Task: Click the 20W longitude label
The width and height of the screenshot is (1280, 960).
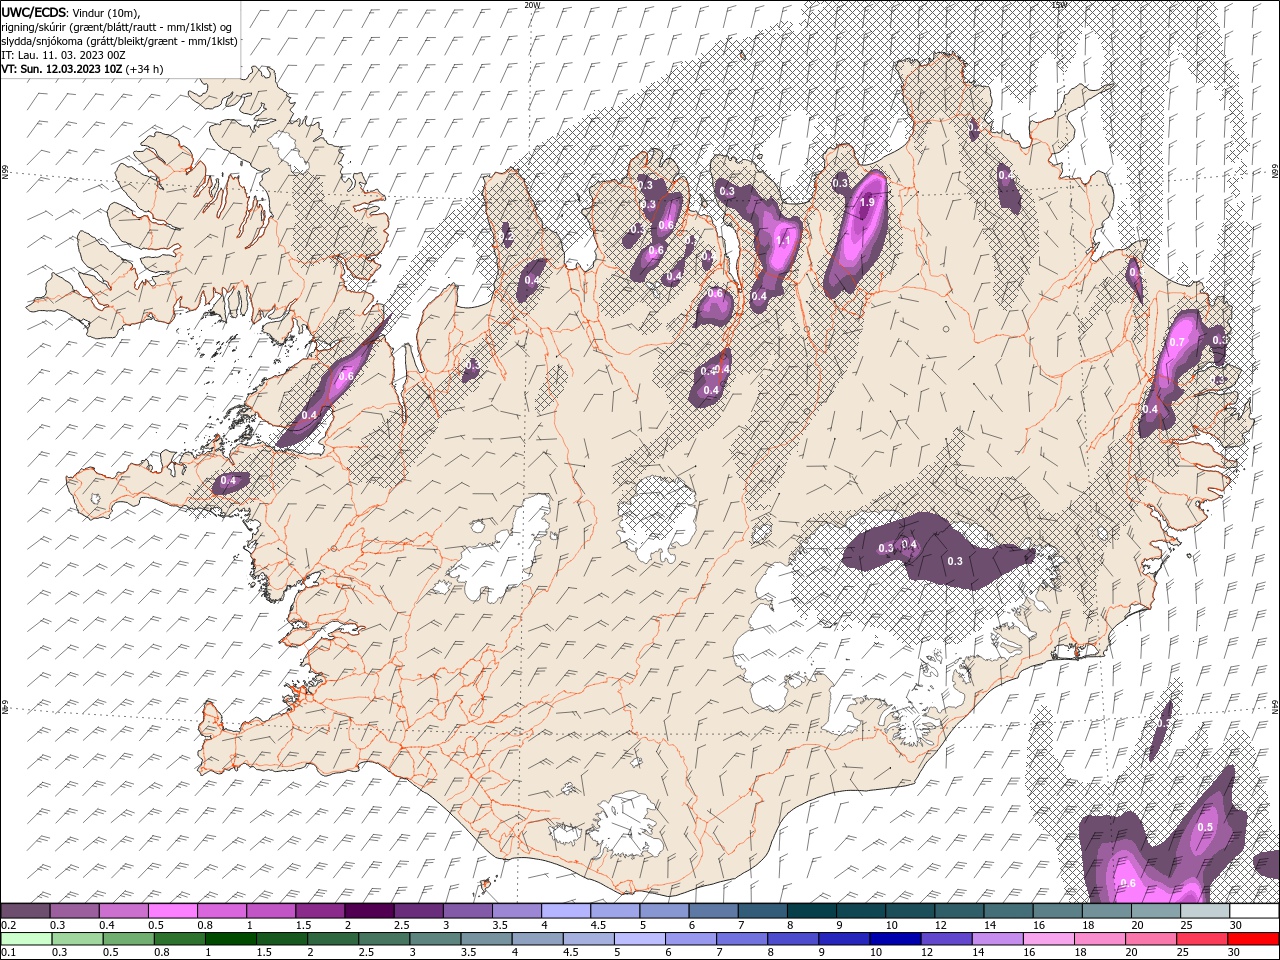Action: pyautogui.click(x=532, y=5)
